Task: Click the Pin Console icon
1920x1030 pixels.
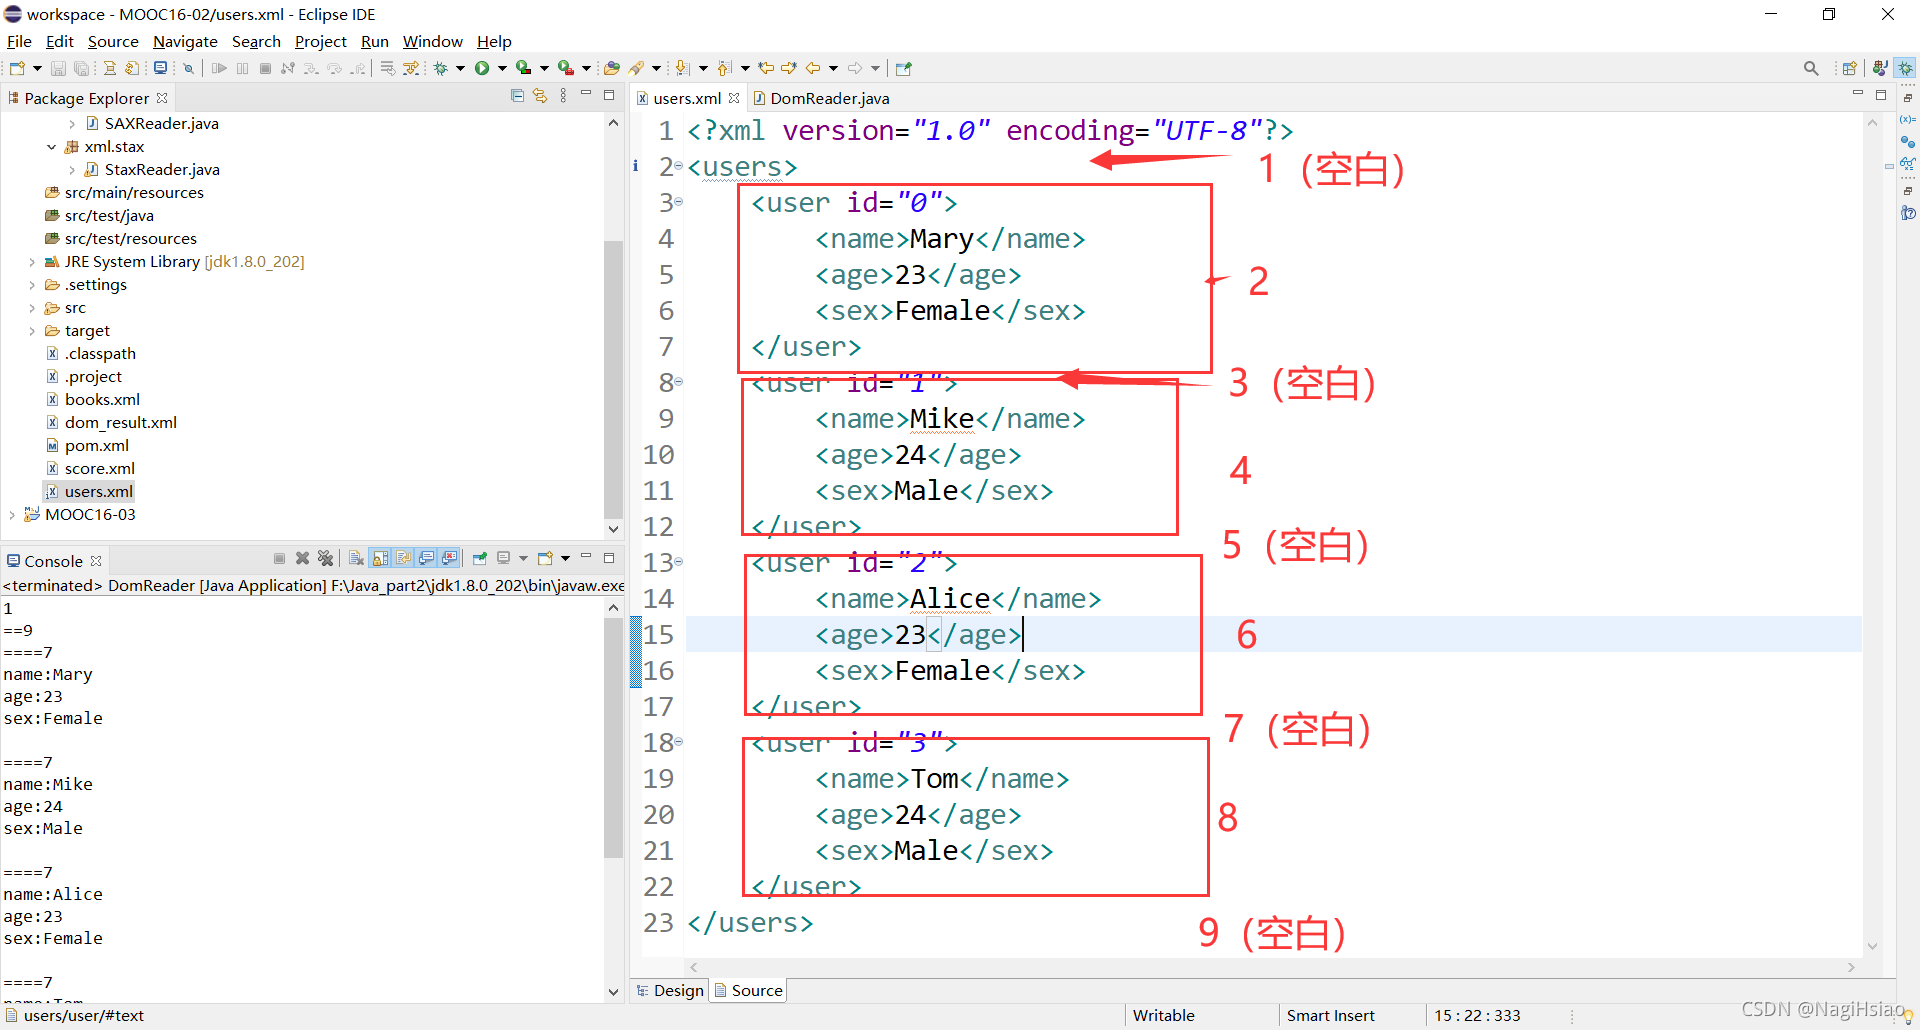Action: [x=480, y=558]
